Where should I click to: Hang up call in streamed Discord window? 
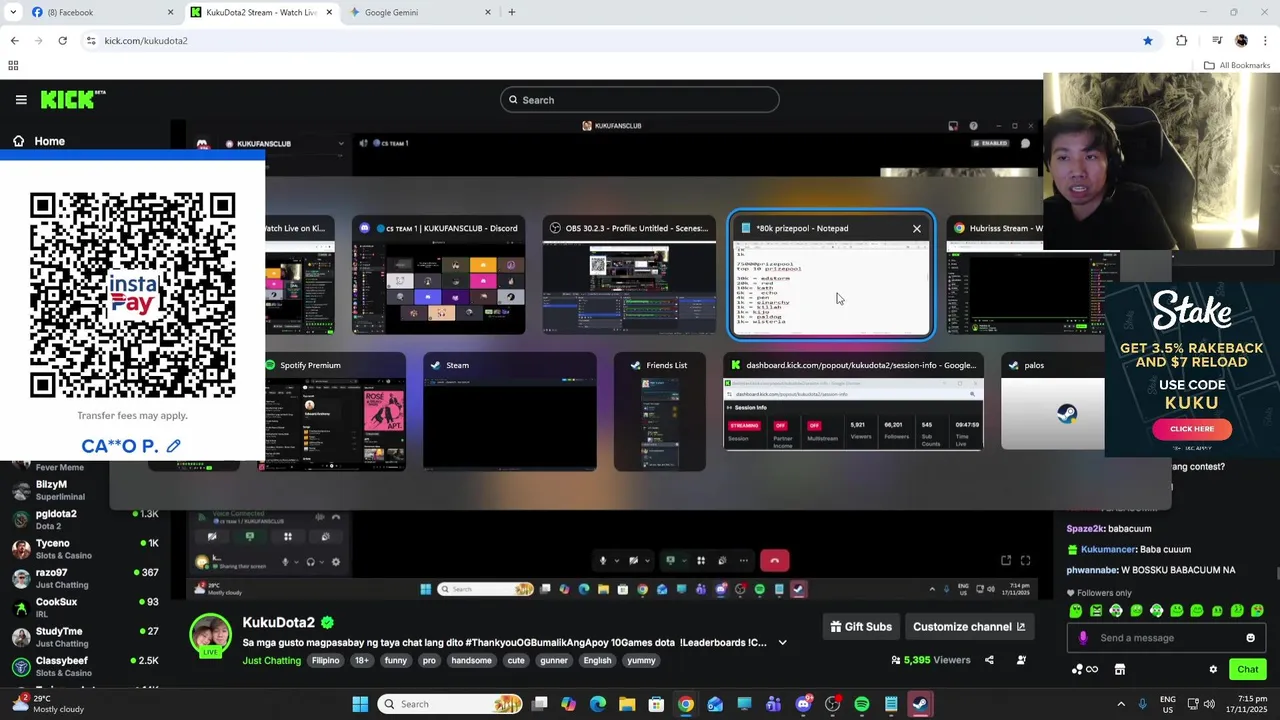point(774,561)
